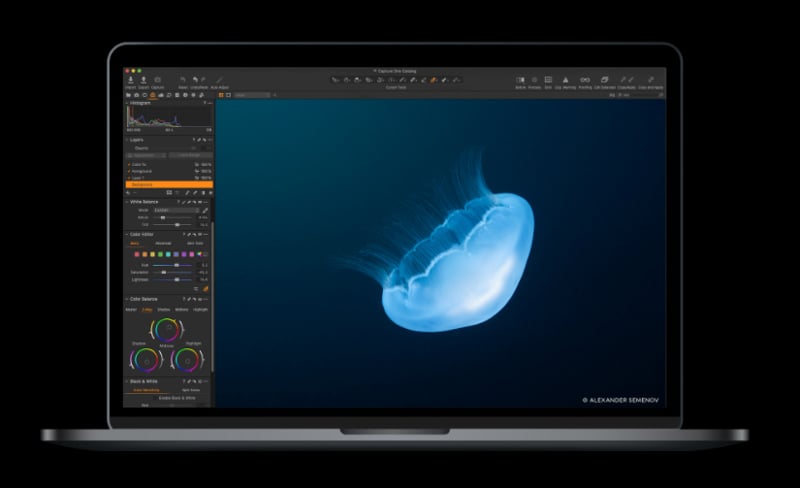
Task: Click the Saturation slider in Color Editor
Action: tap(173, 272)
